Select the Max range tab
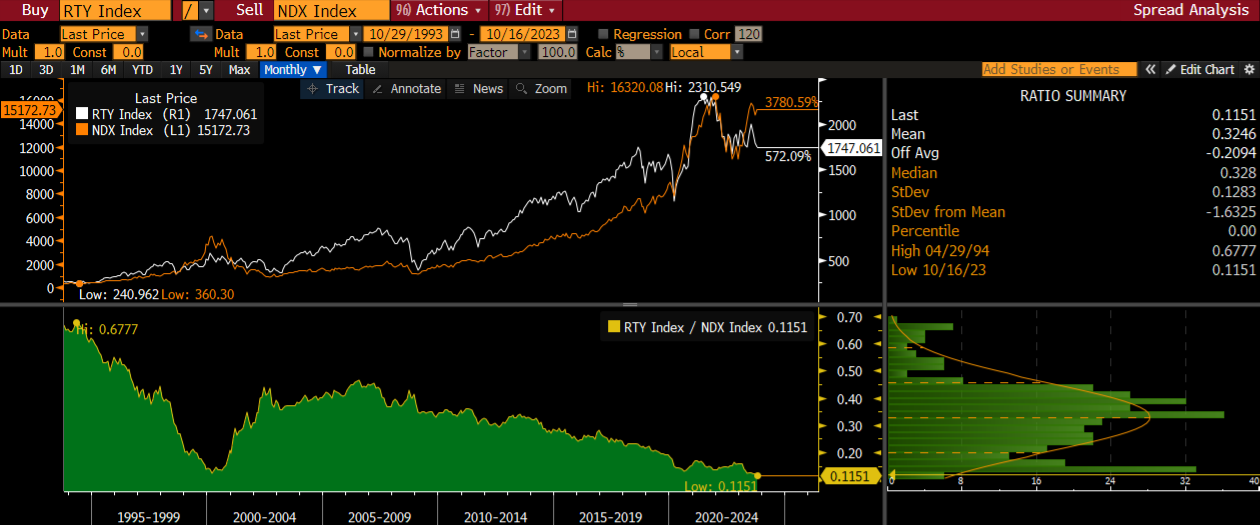The height and width of the screenshot is (525, 1260). click(239, 70)
